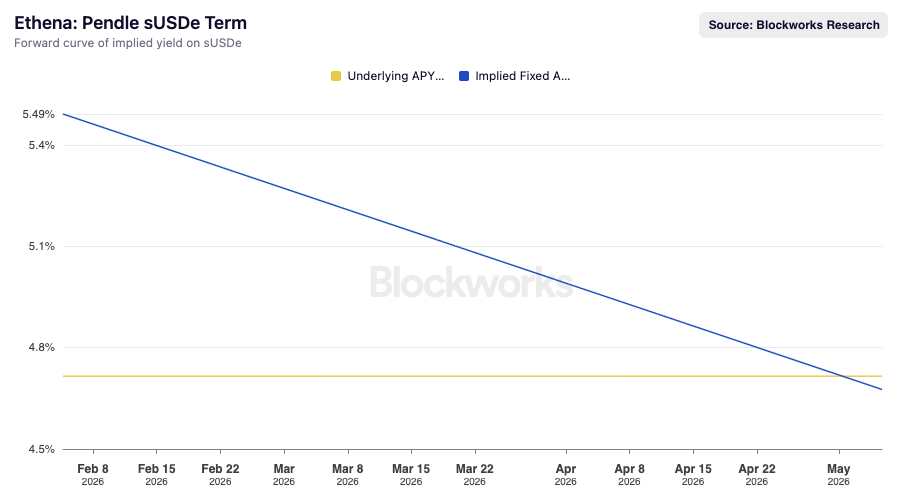The image size is (900, 500).
Task: Select the Feb 15 x-axis date label
Action: coord(156,469)
